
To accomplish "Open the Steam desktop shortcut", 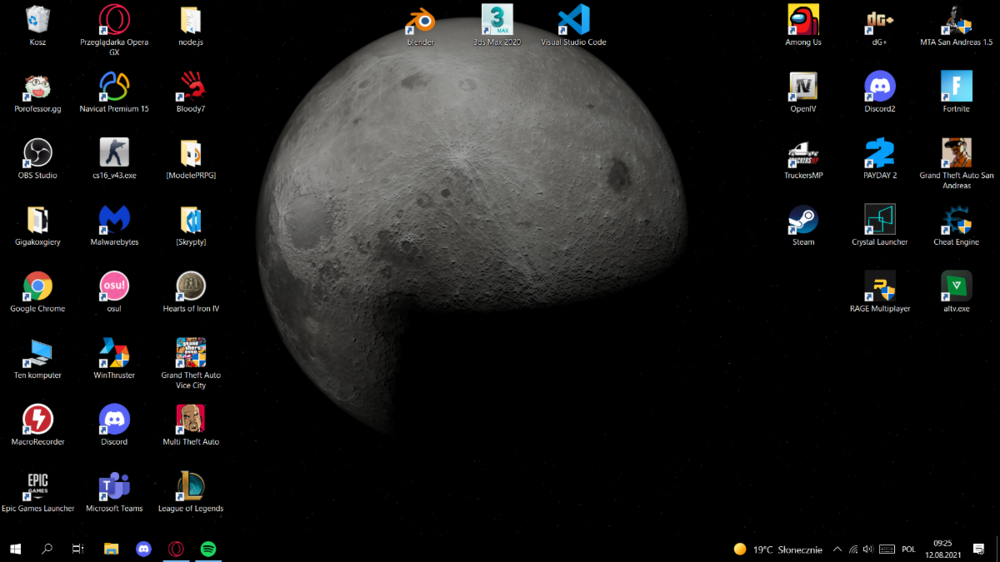I will (x=804, y=226).
